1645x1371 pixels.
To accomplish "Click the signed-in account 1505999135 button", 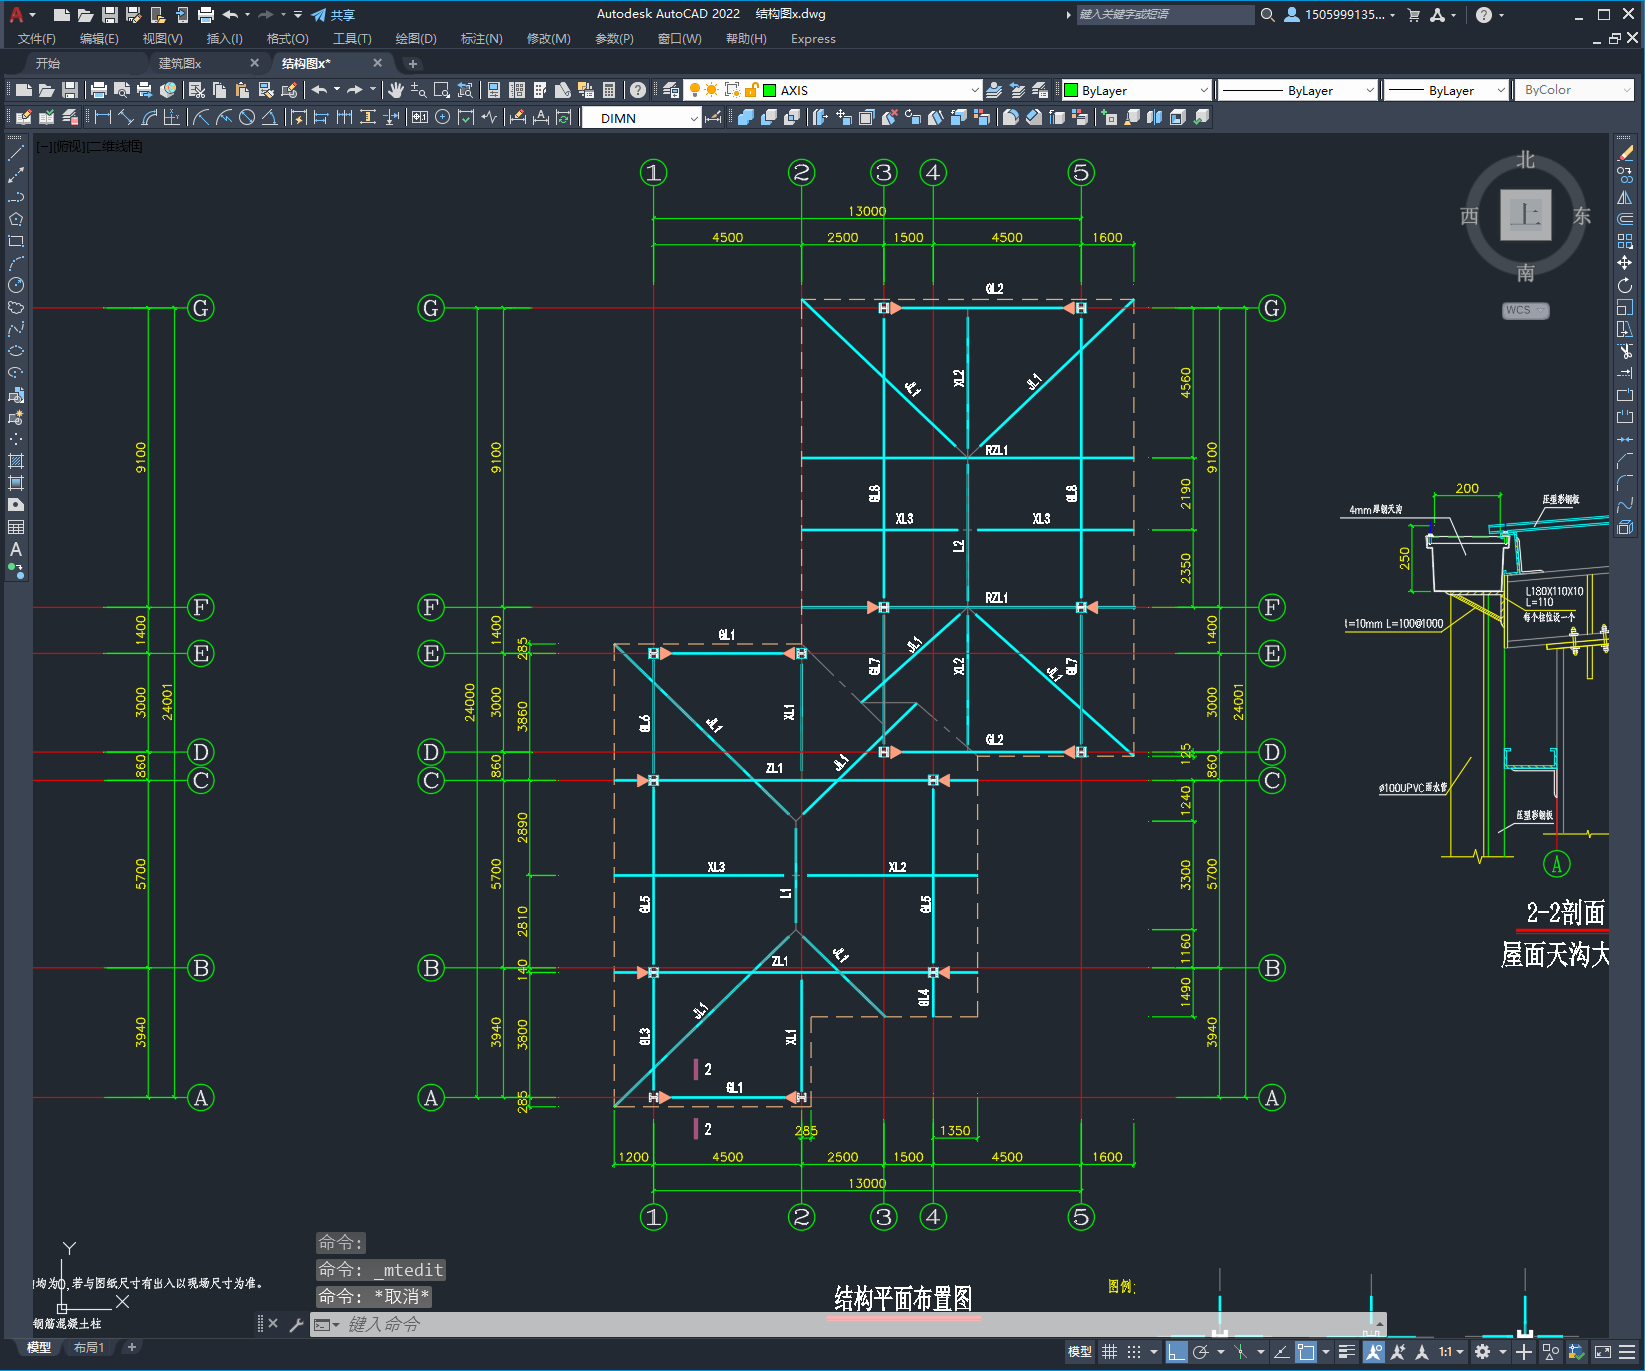I will pos(1339,15).
